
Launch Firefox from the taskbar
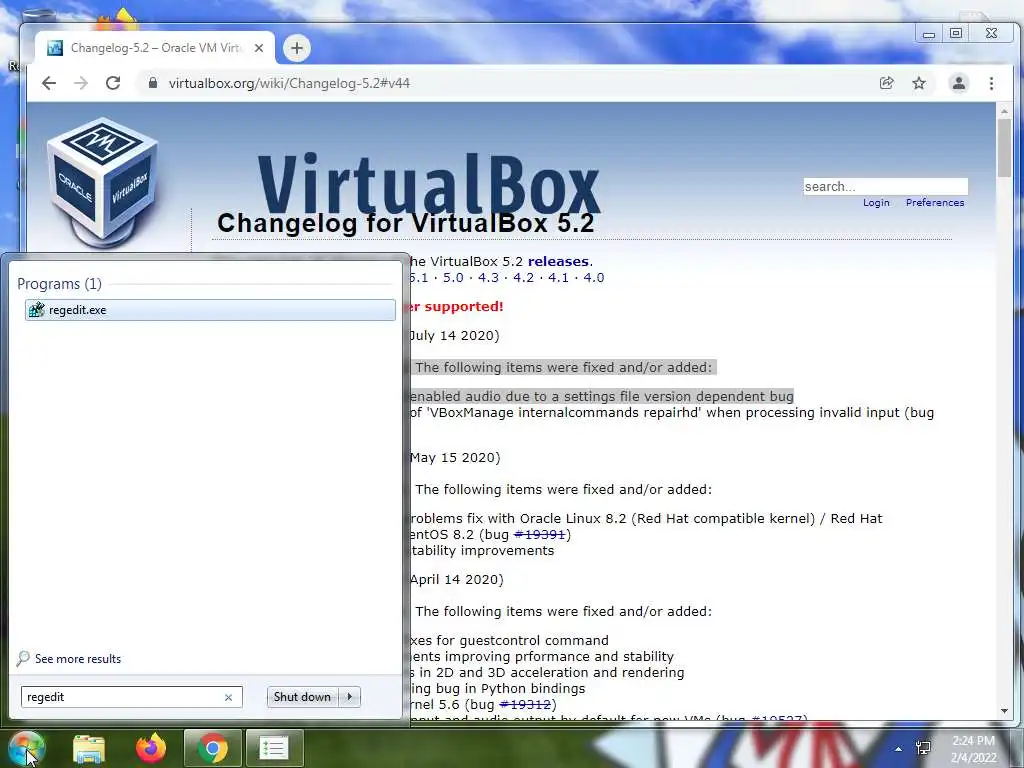click(151, 748)
